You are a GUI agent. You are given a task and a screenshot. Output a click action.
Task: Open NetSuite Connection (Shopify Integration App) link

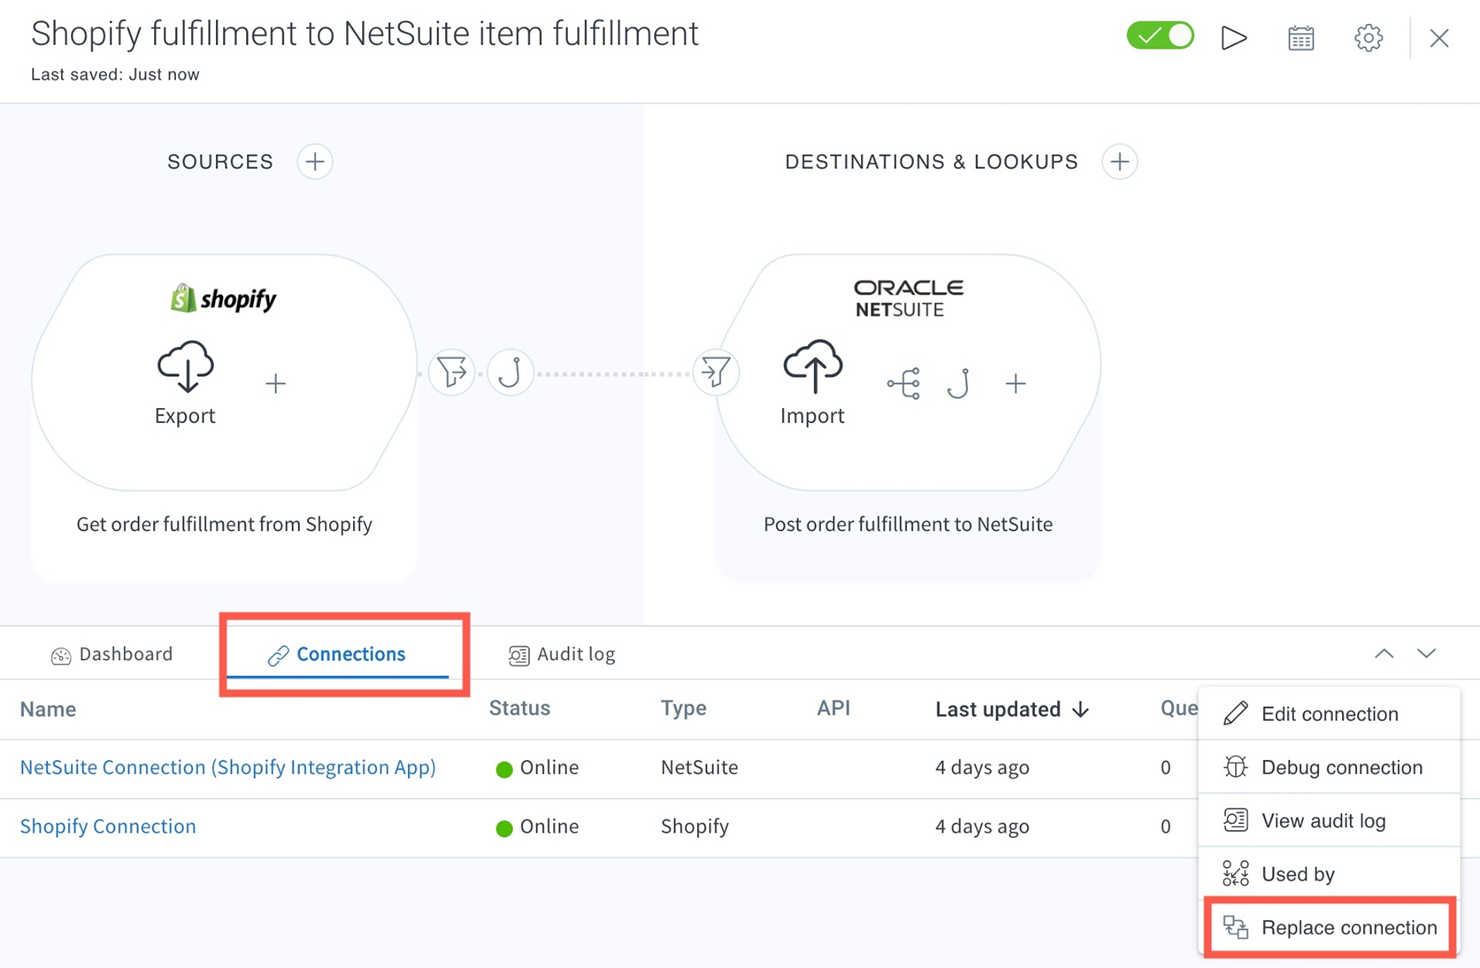(228, 767)
